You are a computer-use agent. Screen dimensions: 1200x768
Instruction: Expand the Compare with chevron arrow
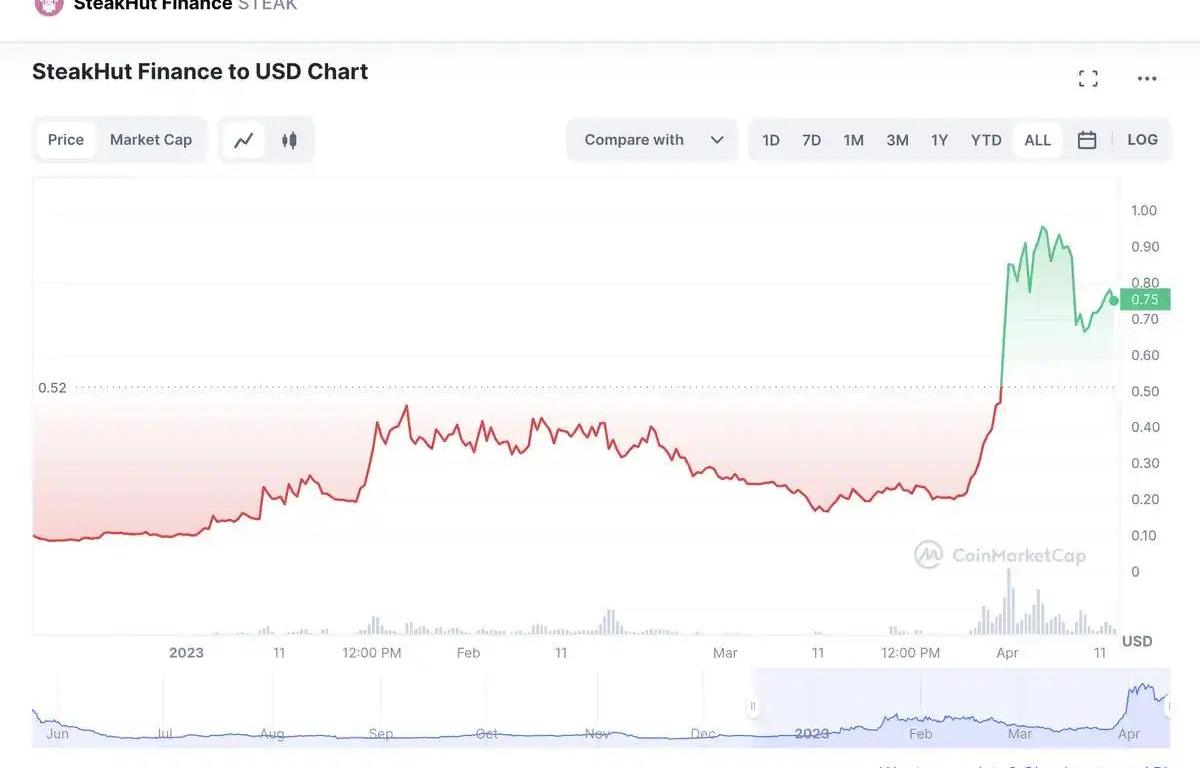pyautogui.click(x=717, y=140)
